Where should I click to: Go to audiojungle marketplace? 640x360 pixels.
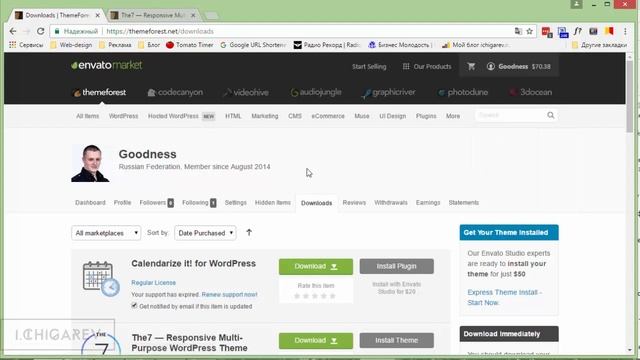click(316, 92)
